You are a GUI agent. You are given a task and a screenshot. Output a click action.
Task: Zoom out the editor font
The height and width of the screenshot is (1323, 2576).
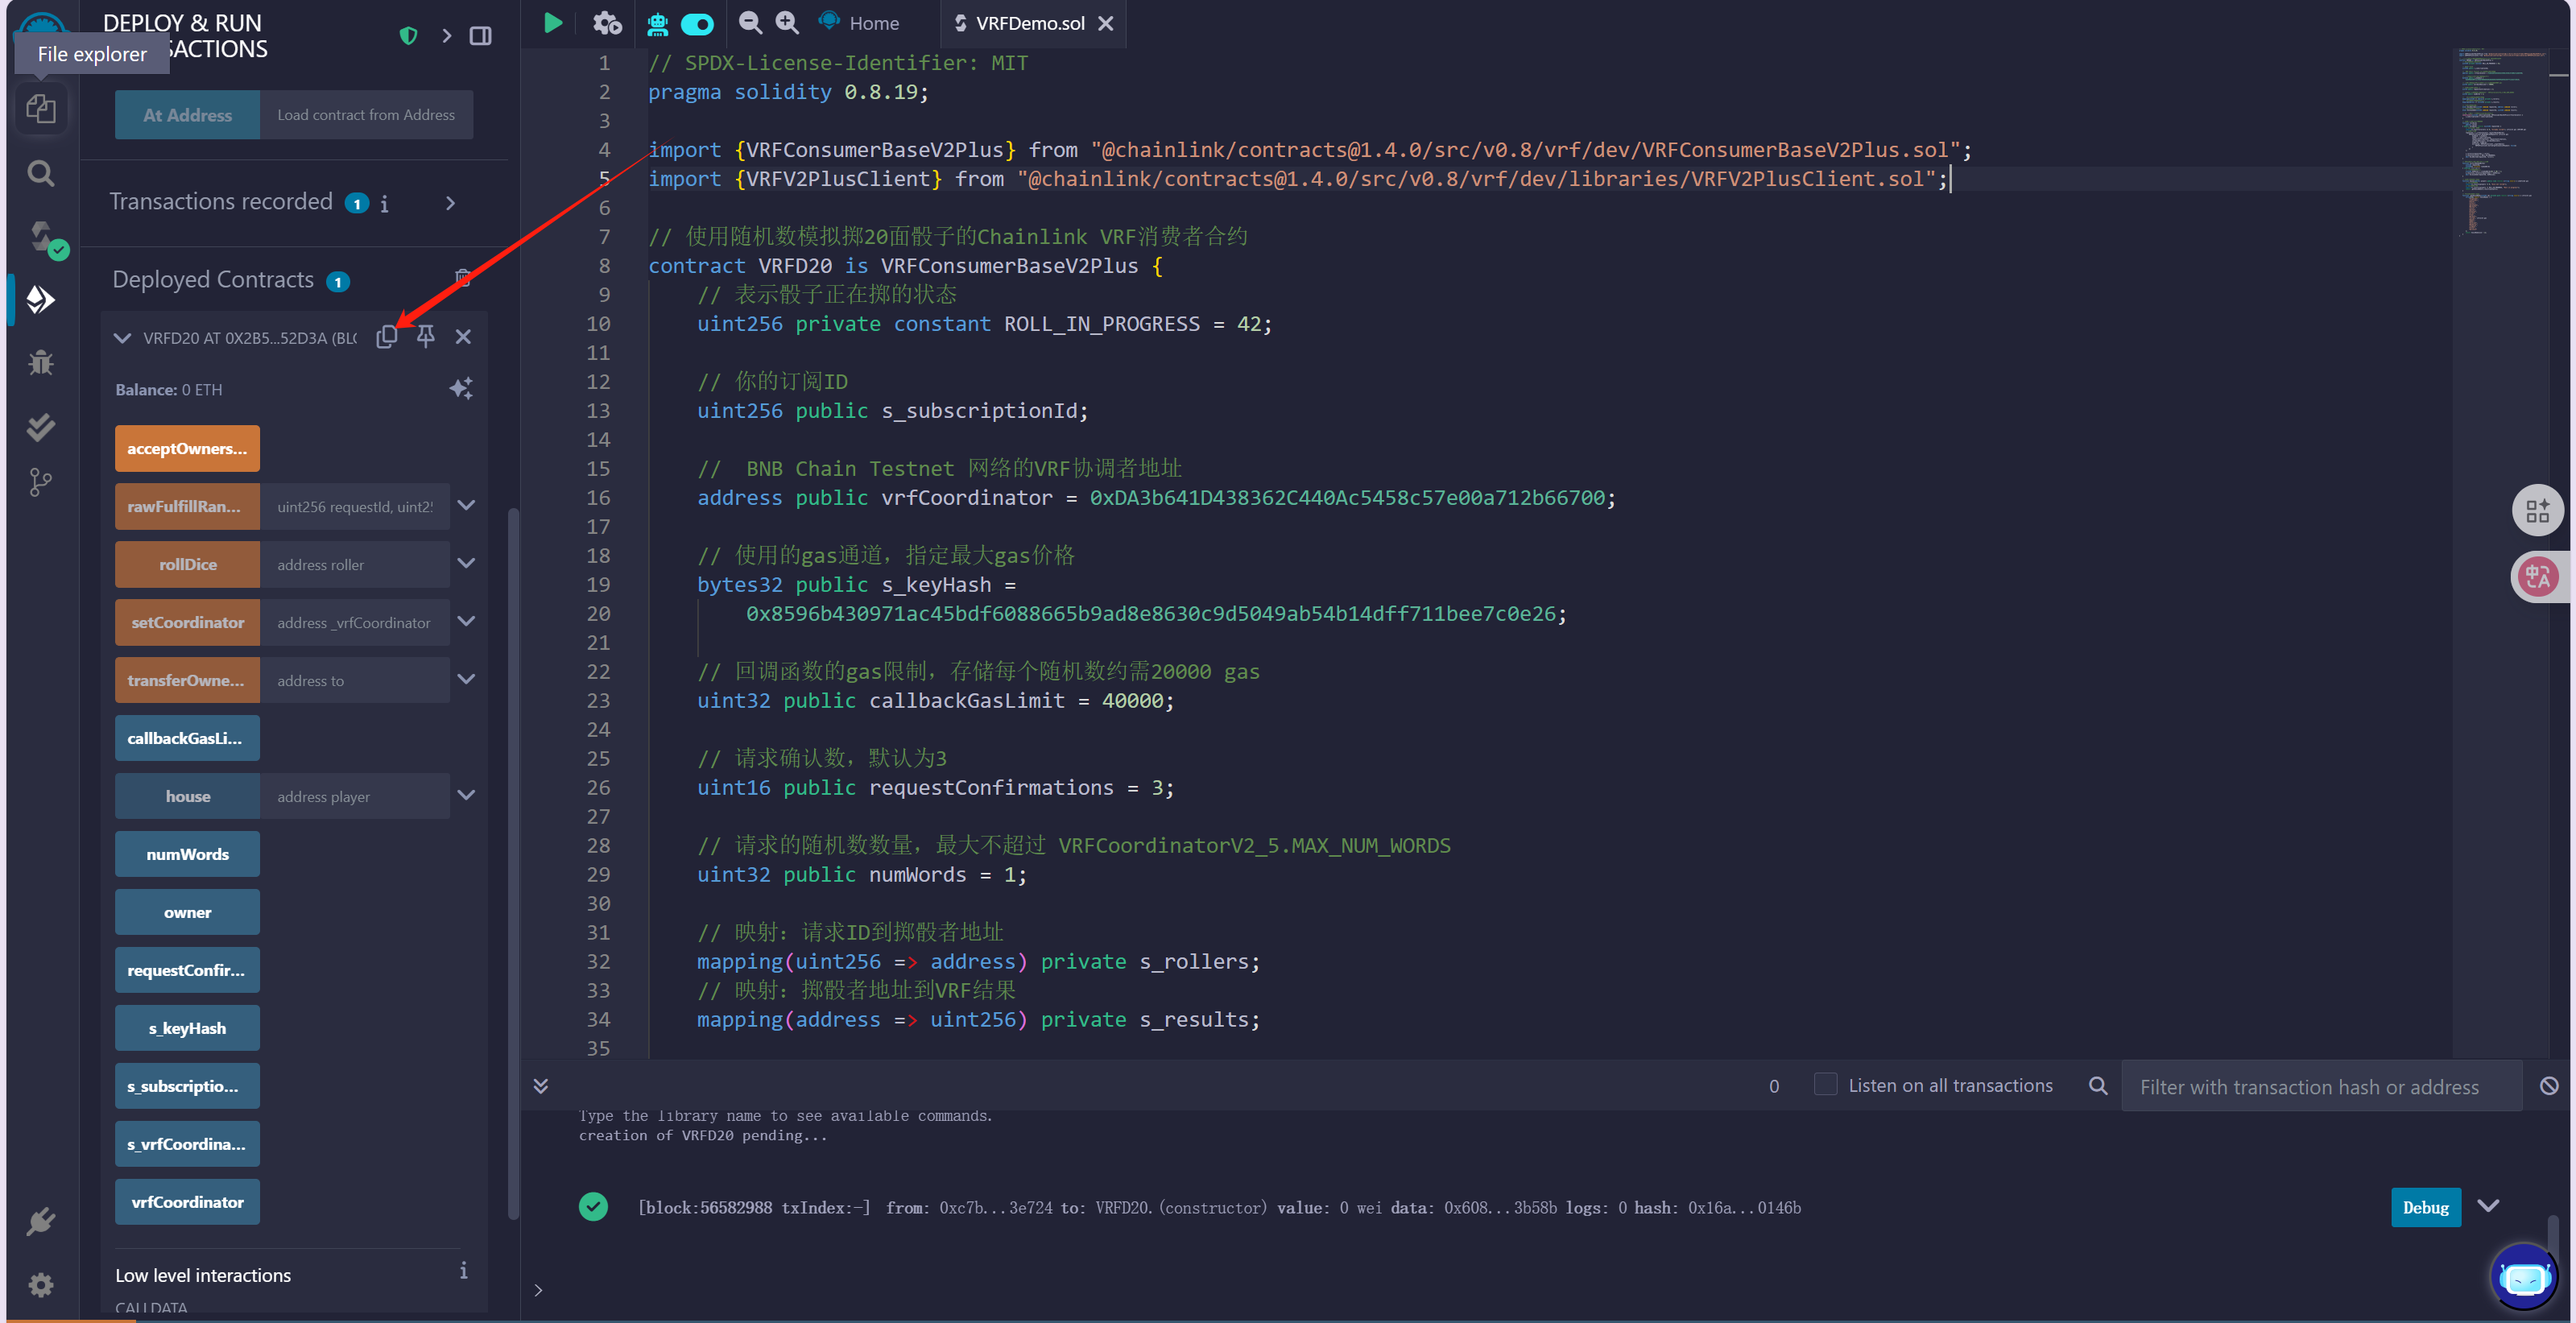pyautogui.click(x=749, y=22)
